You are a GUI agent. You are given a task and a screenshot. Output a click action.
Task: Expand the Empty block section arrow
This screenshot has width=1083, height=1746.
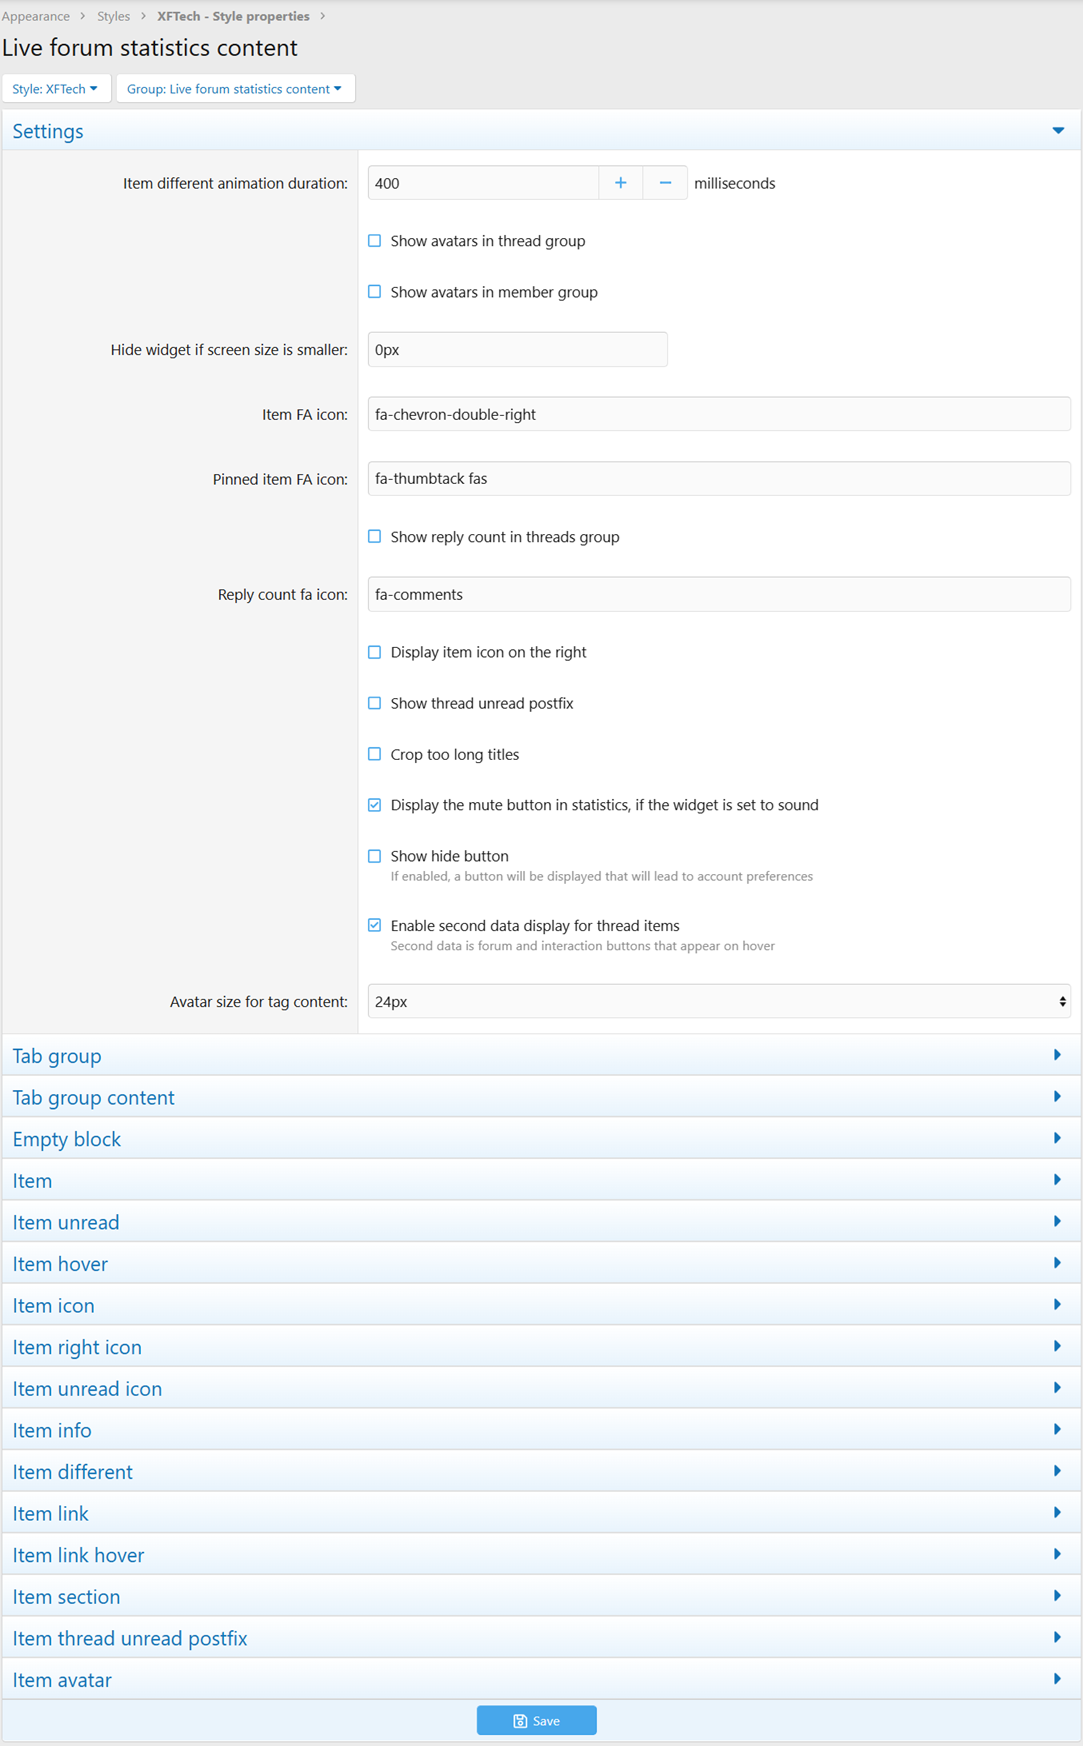click(x=1057, y=1139)
